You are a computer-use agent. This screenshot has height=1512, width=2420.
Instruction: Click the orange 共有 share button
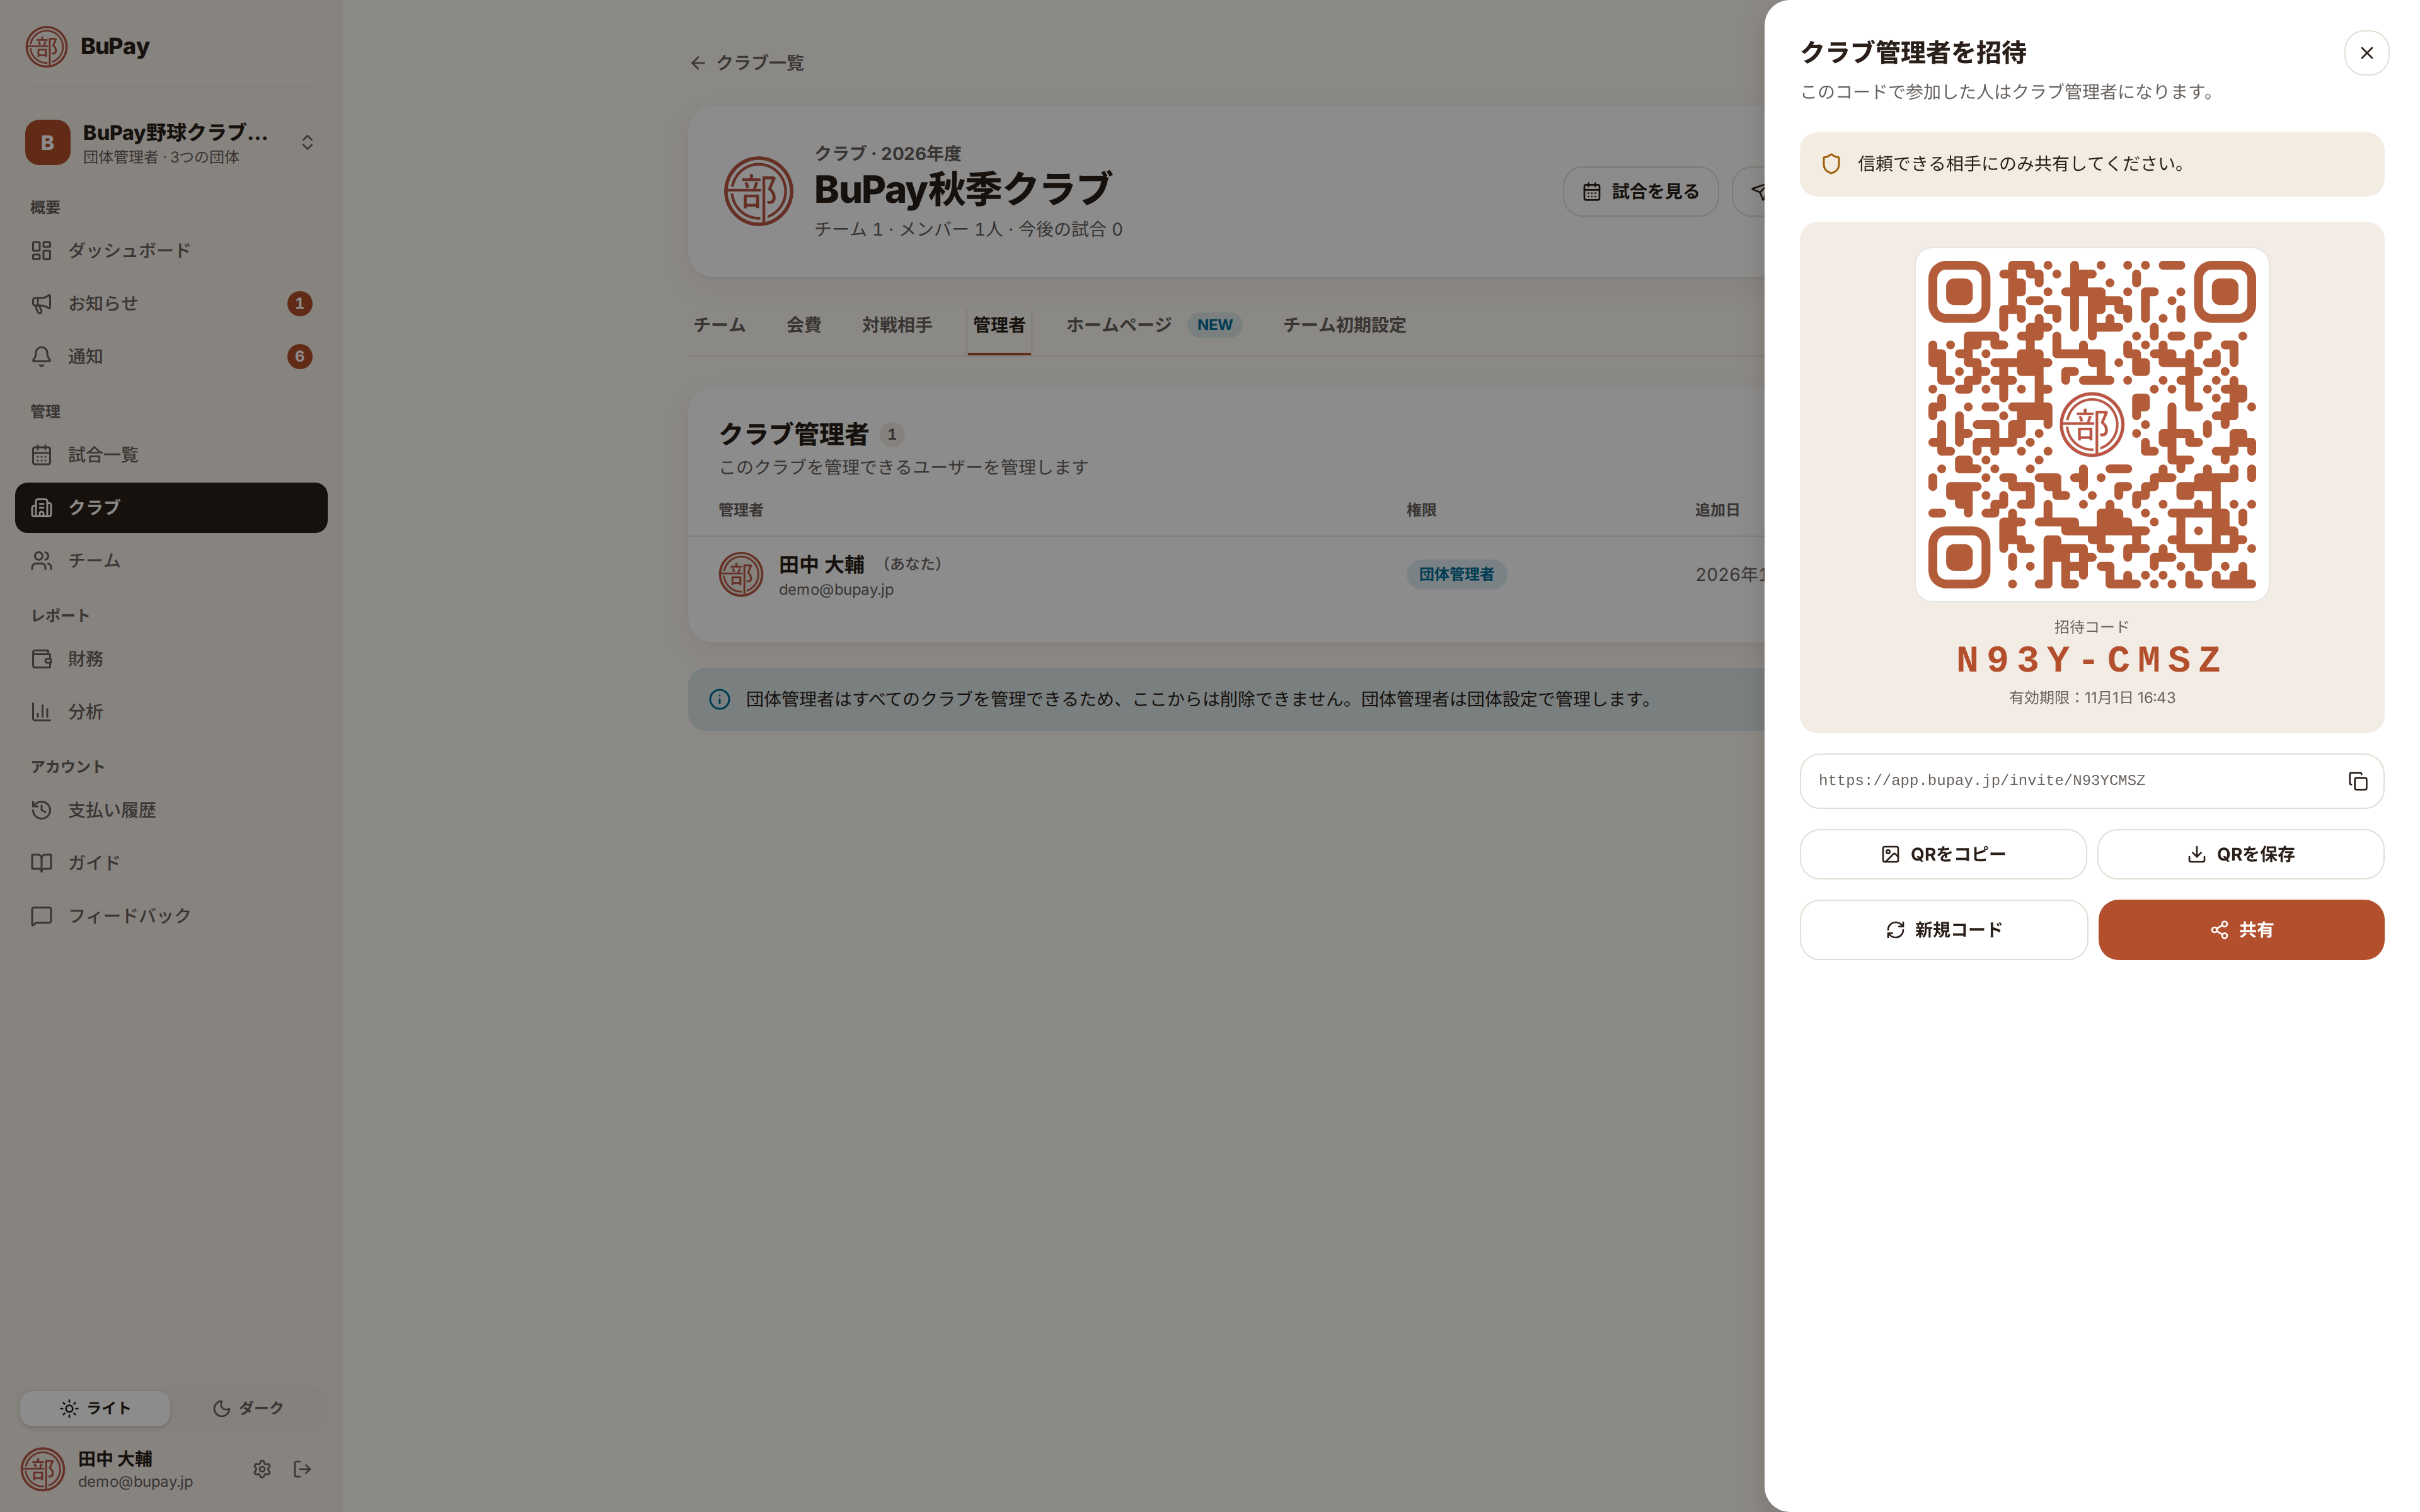pyautogui.click(x=2240, y=930)
